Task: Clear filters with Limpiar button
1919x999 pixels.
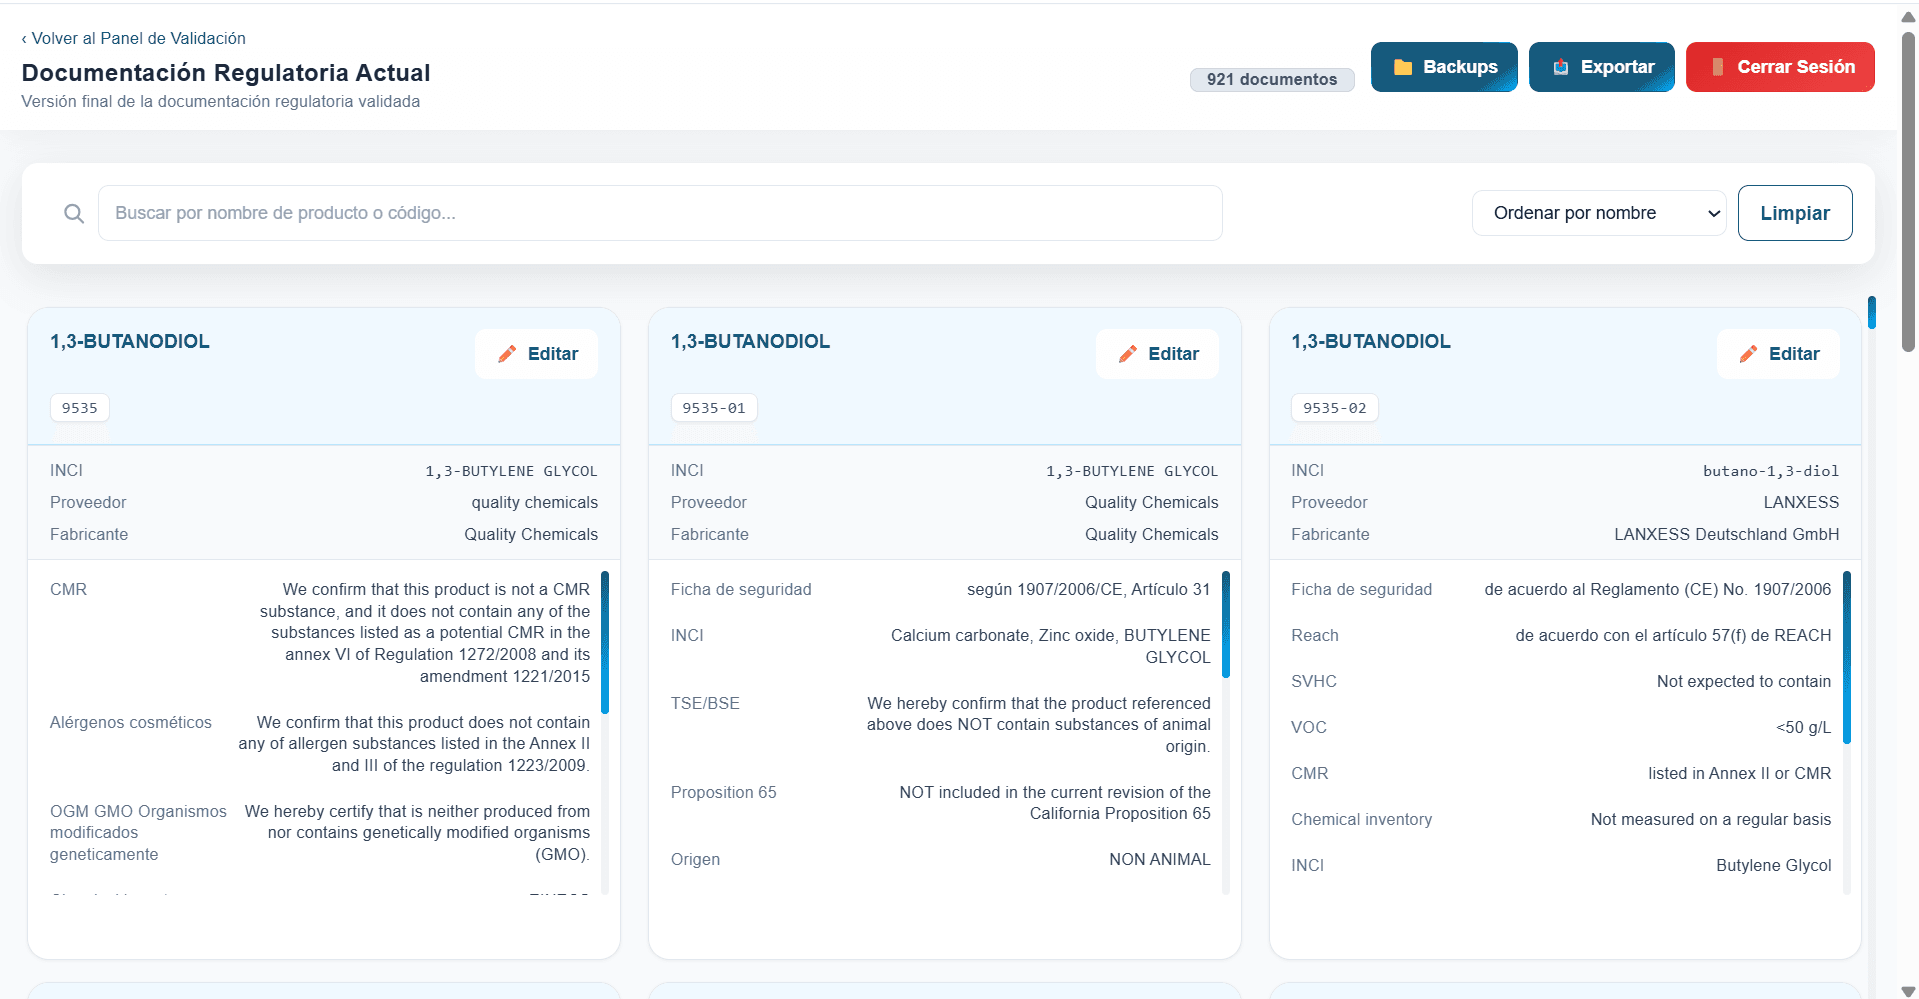Action: [x=1795, y=213]
